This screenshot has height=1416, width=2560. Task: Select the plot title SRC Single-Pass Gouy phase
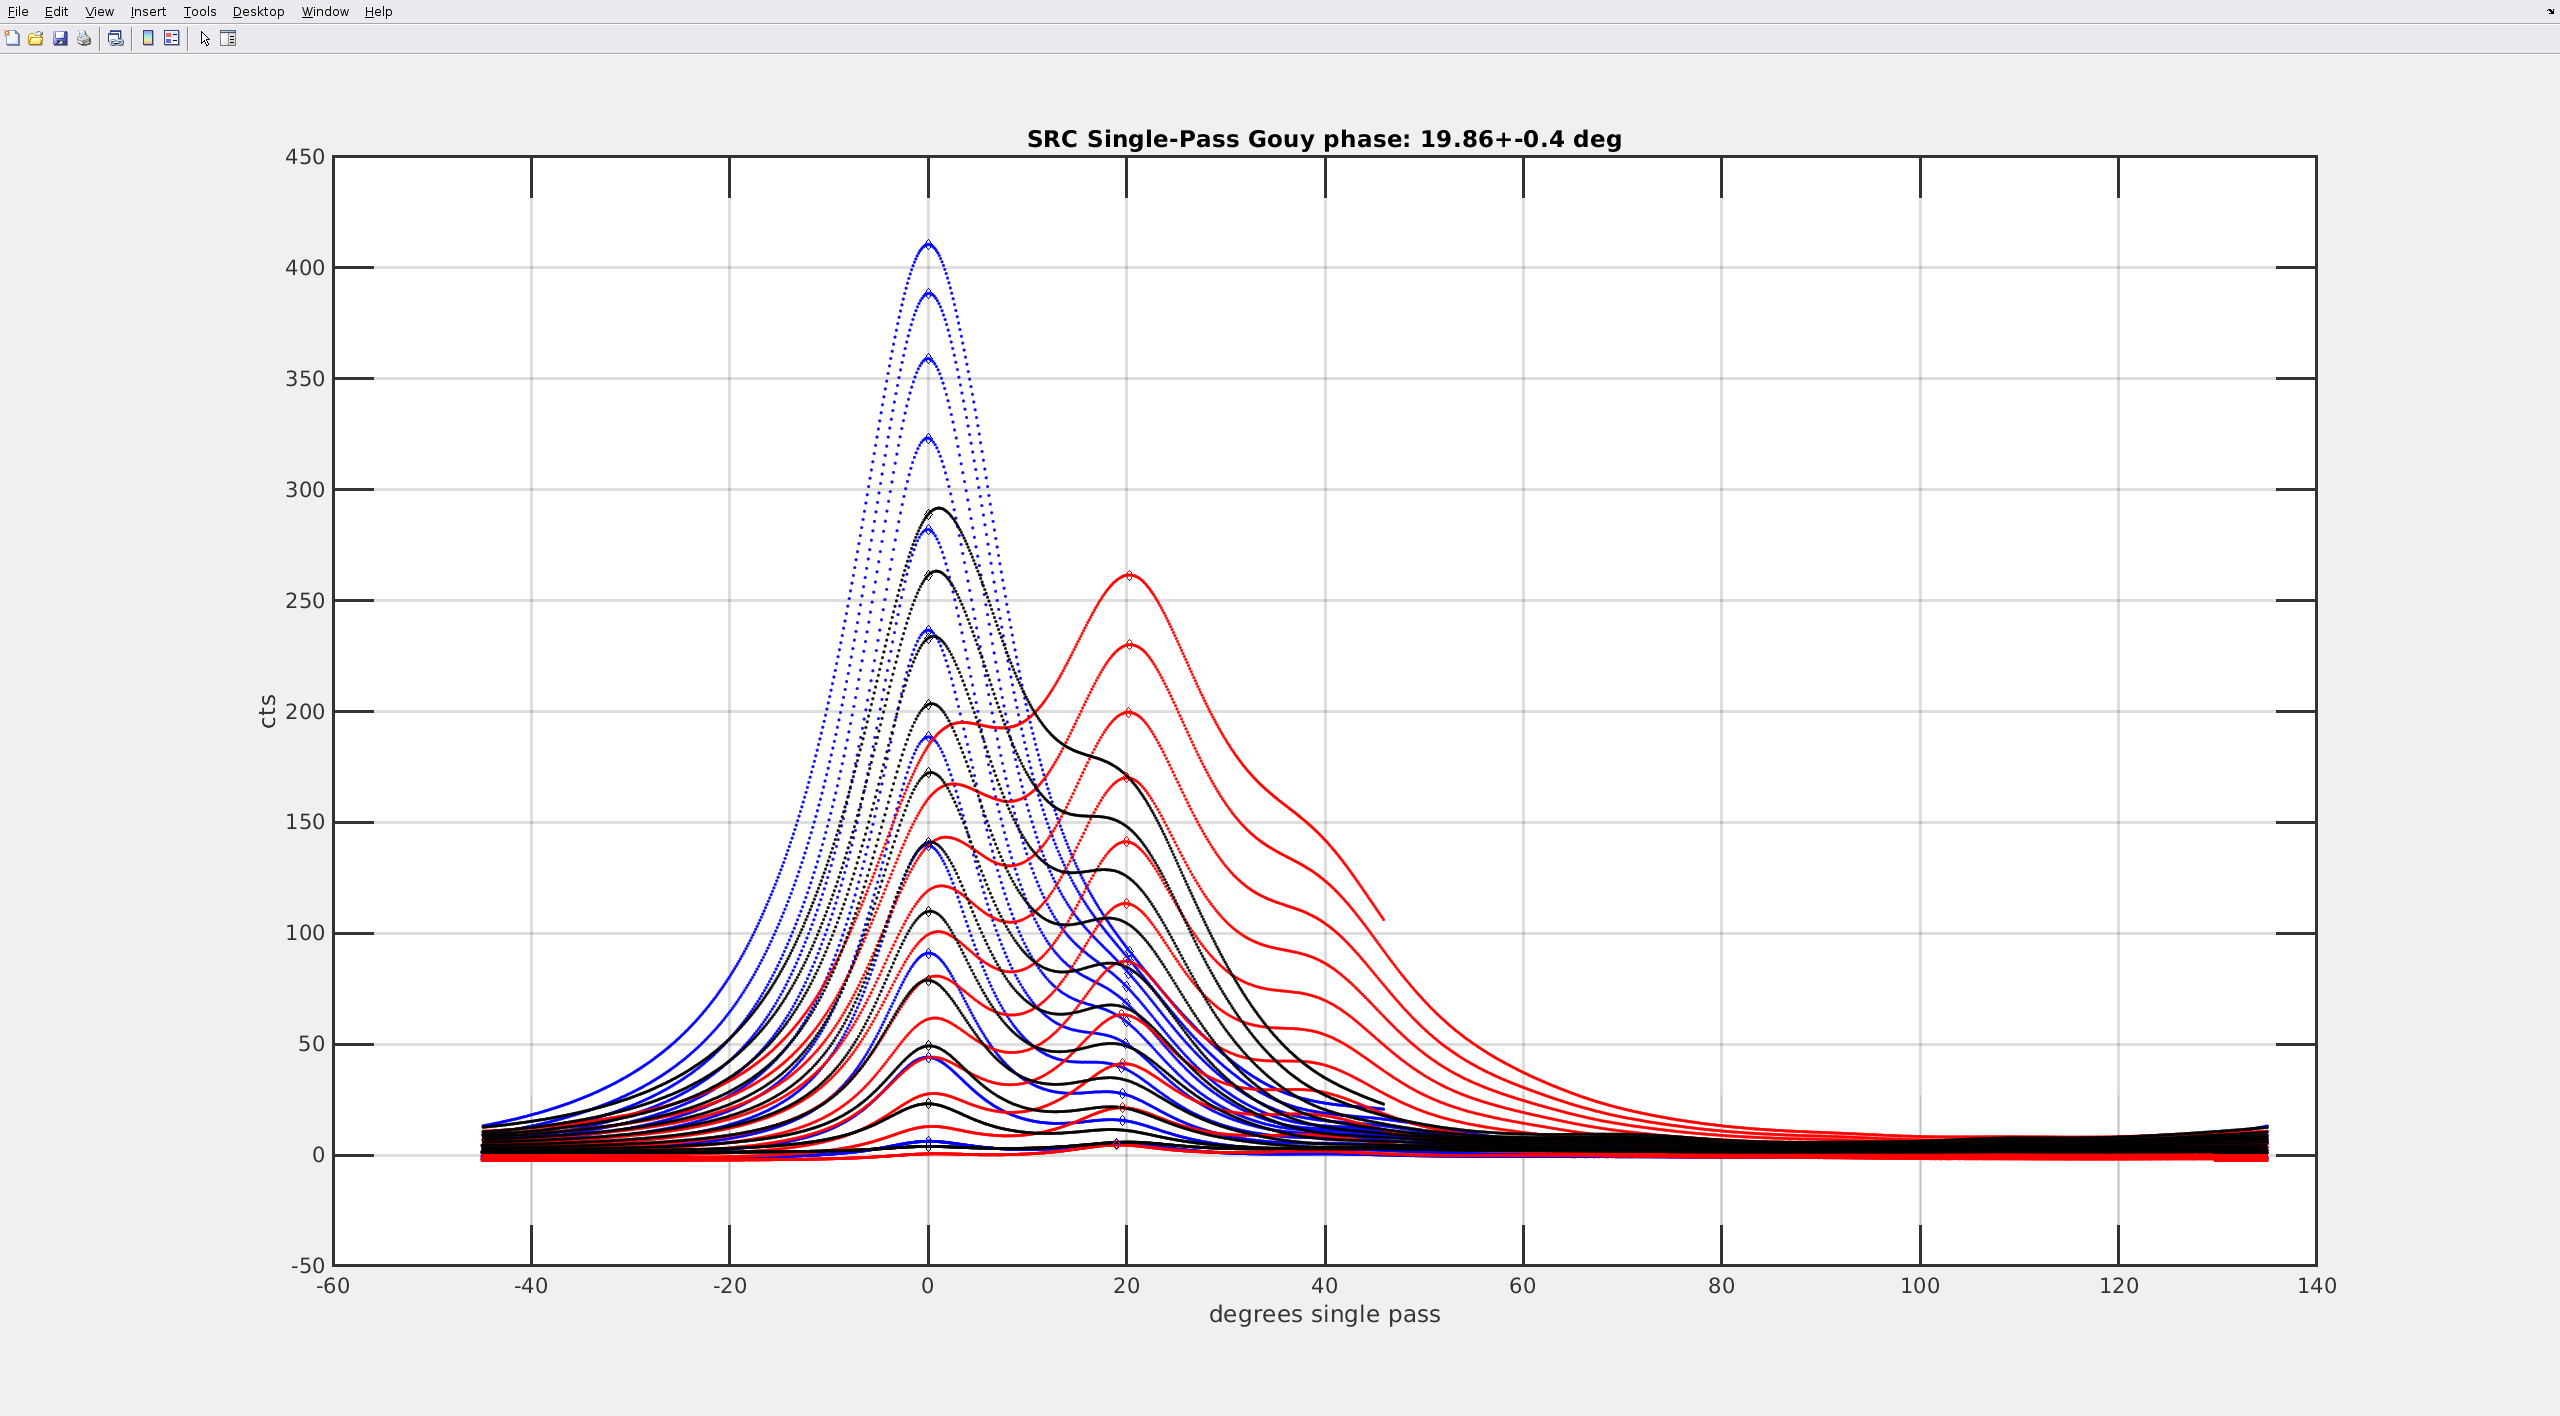pos(1324,139)
